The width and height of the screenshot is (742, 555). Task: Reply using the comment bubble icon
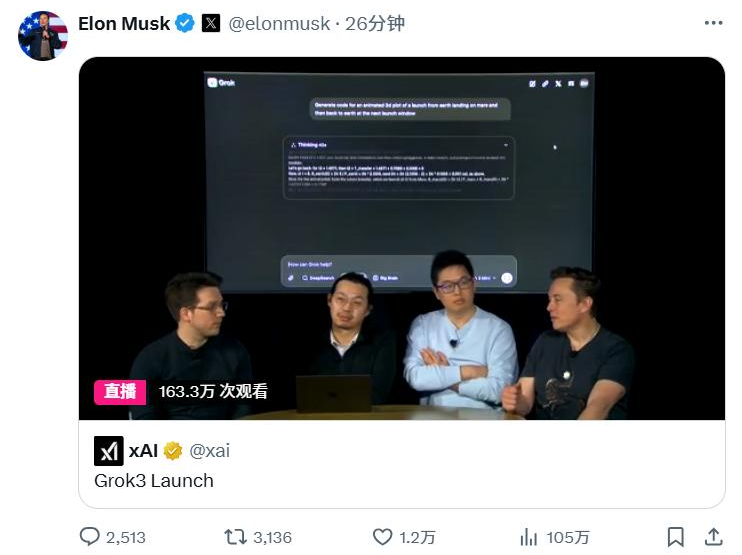[89, 537]
